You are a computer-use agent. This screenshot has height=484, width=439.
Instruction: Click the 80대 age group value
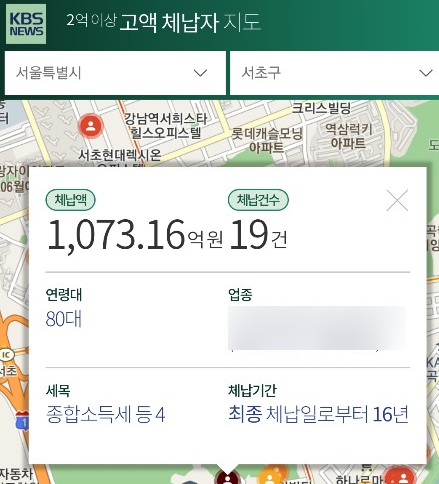click(x=64, y=319)
